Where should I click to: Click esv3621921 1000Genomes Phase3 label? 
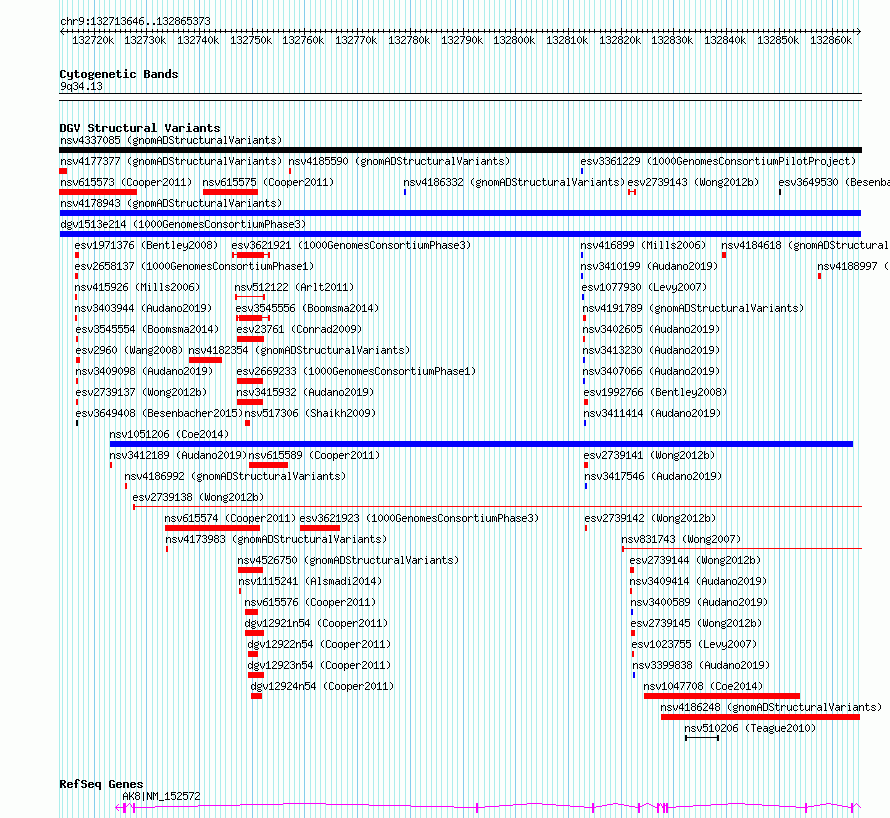(x=351, y=245)
